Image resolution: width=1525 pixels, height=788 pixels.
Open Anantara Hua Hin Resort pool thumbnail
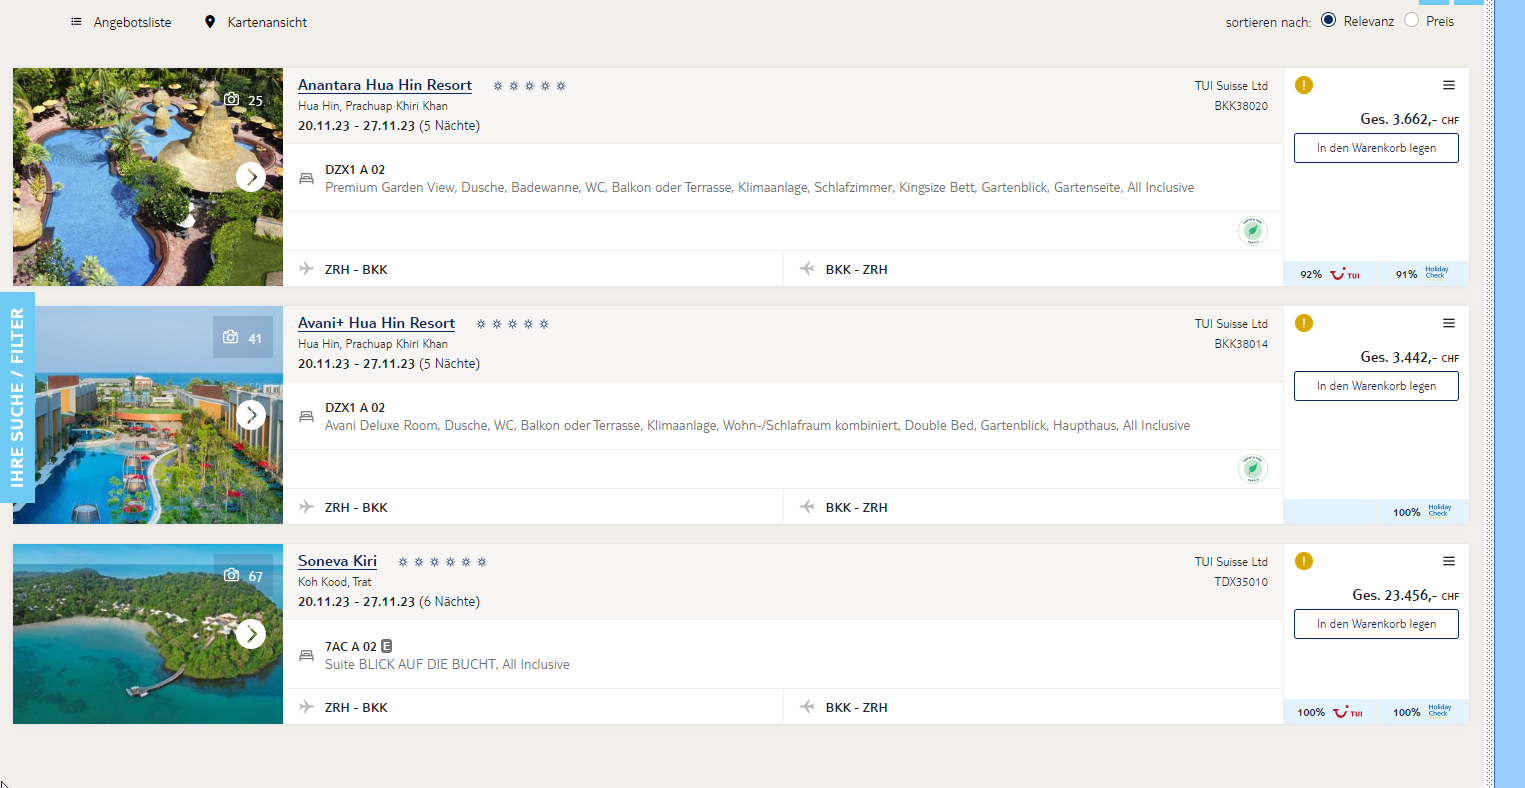[x=148, y=177]
